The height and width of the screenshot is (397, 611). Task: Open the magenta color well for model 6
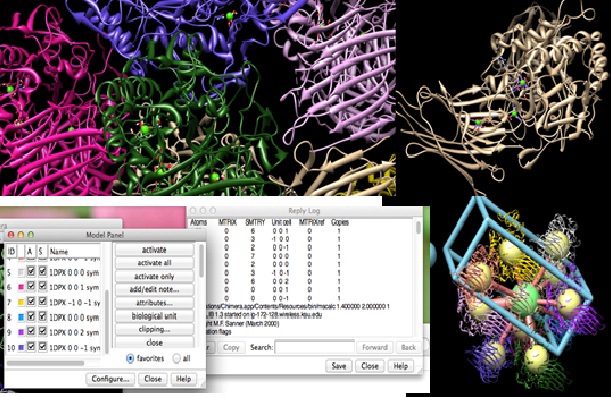[x=21, y=287]
